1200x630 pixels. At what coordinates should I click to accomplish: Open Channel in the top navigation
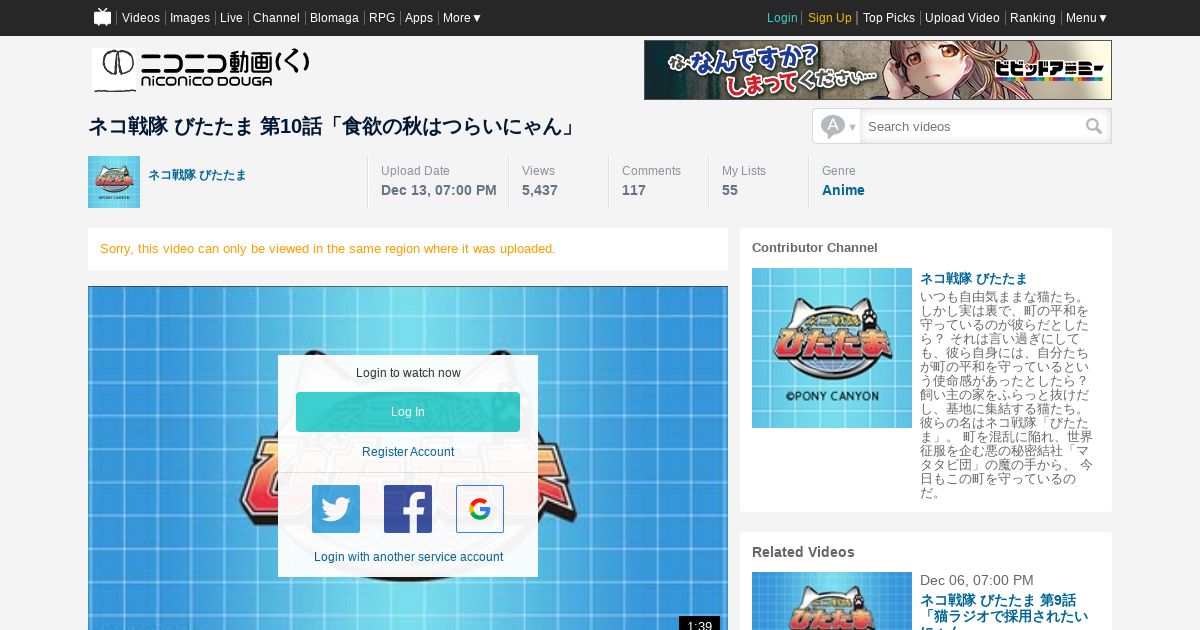(276, 18)
